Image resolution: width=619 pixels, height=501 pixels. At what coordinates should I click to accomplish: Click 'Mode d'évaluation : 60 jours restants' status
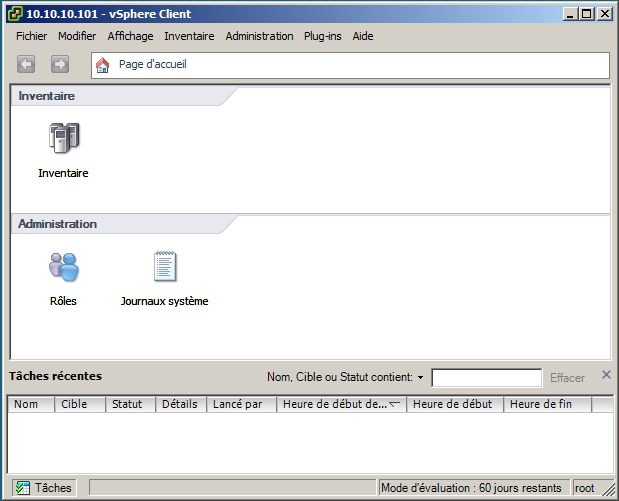coord(474,488)
